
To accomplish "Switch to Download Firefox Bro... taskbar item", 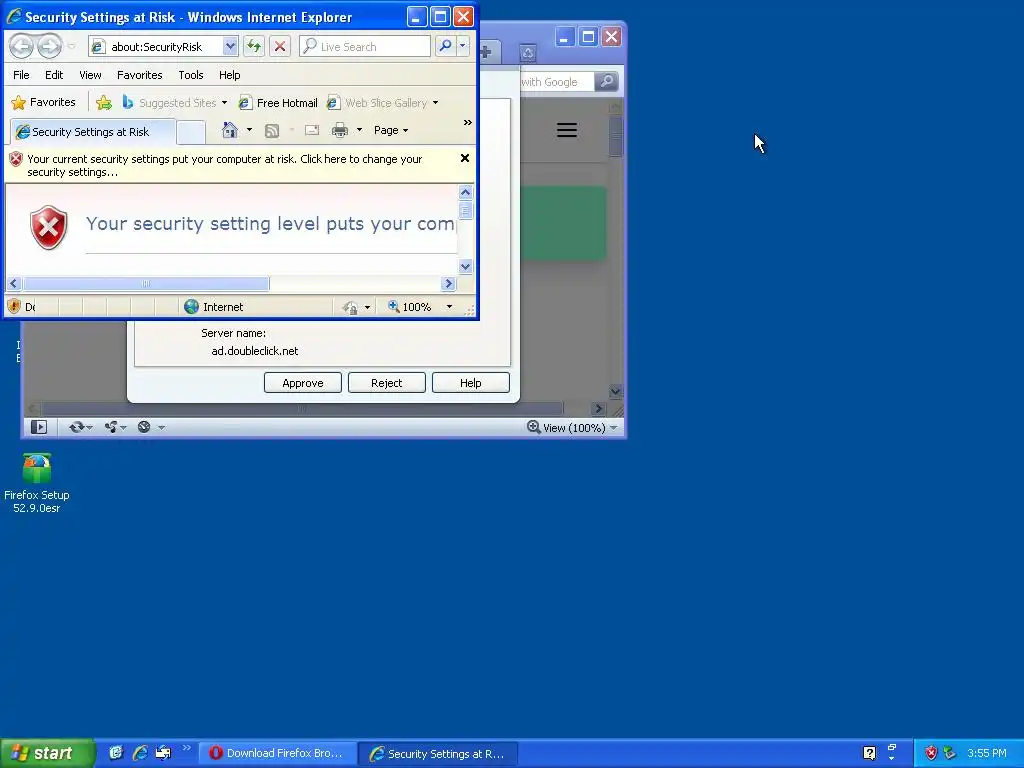I will coord(276,753).
